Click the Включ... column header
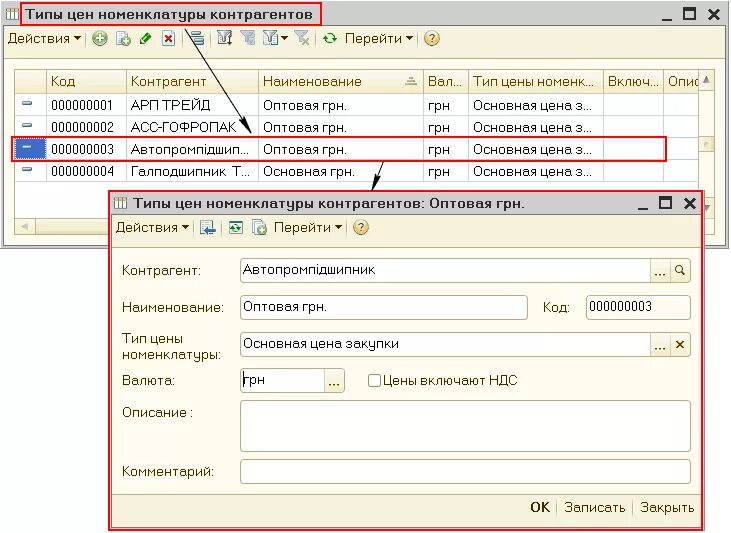 coord(633,81)
